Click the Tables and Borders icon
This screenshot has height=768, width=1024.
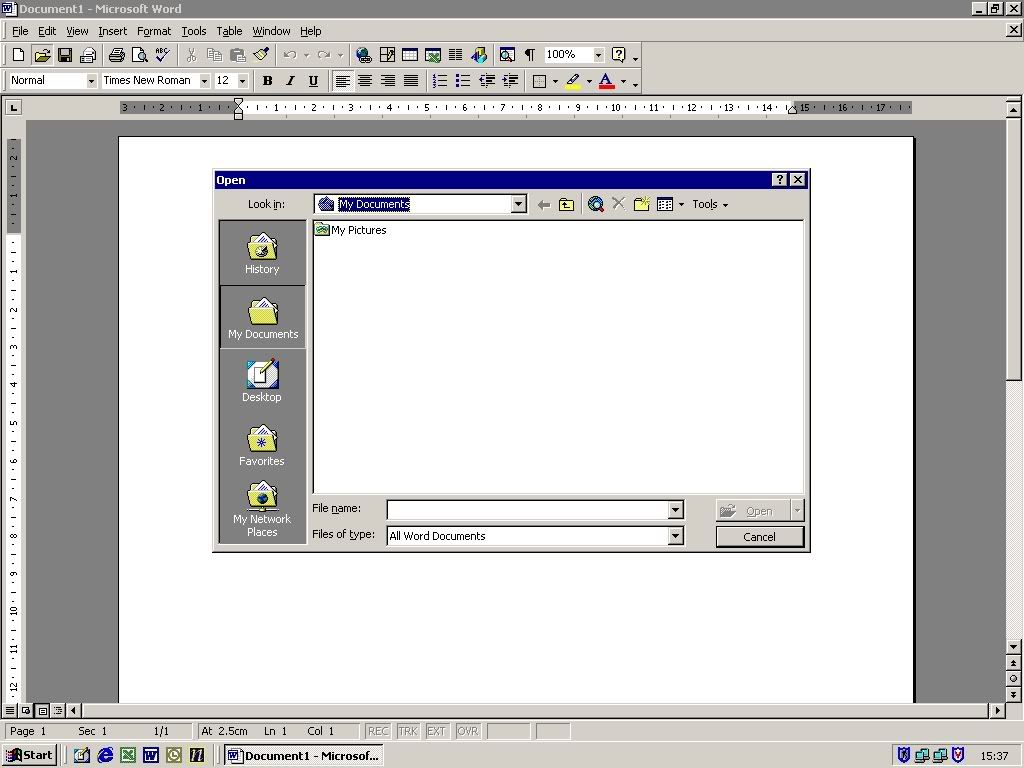click(387, 55)
